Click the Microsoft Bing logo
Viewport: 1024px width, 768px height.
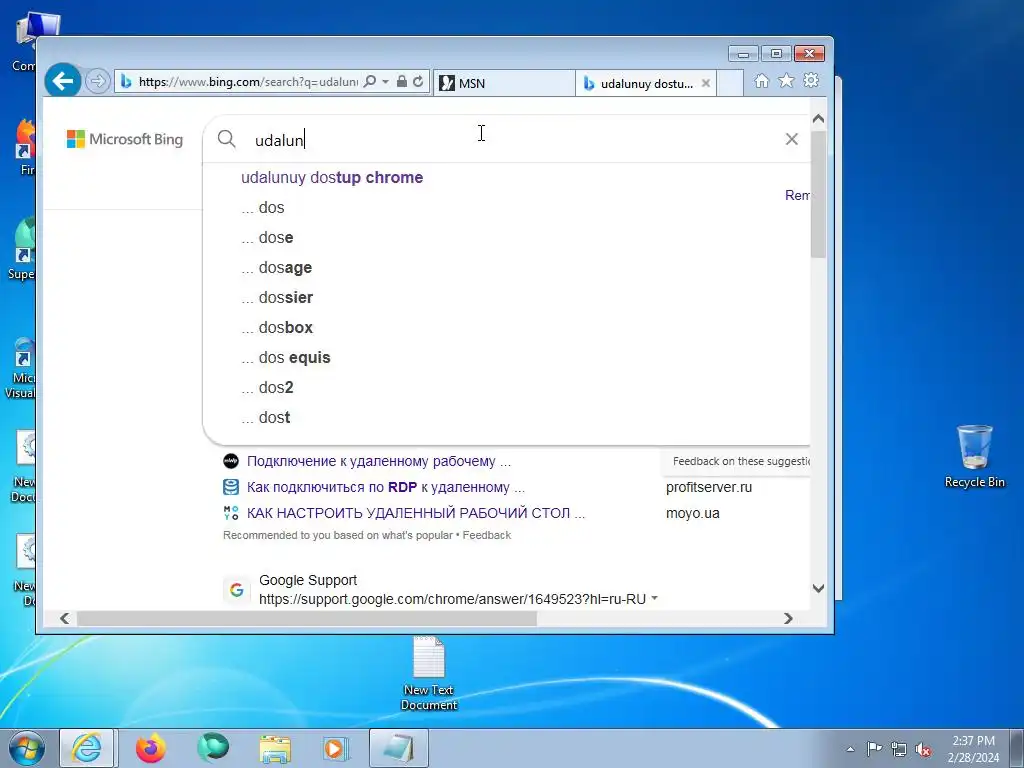125,139
